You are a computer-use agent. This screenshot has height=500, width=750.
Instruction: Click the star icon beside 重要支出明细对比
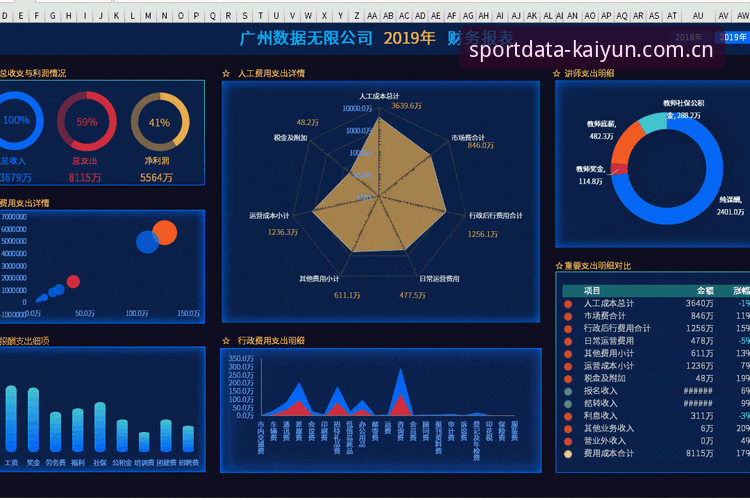pyautogui.click(x=559, y=266)
